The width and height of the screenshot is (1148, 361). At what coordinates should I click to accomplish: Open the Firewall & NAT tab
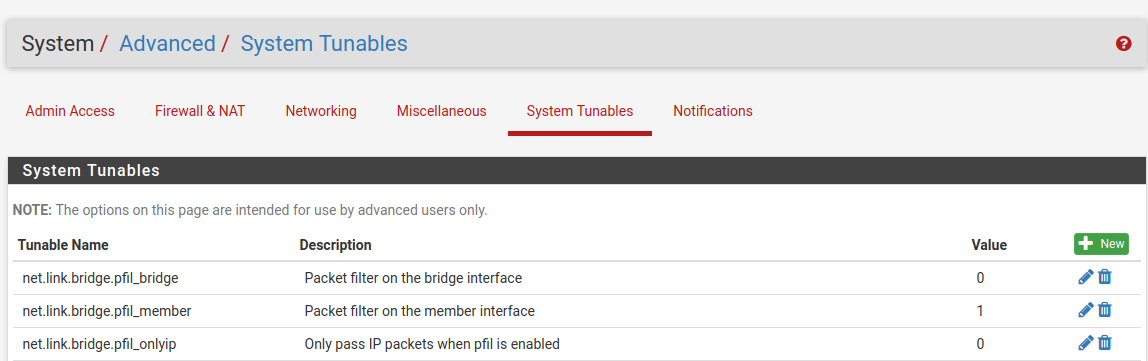(x=200, y=111)
